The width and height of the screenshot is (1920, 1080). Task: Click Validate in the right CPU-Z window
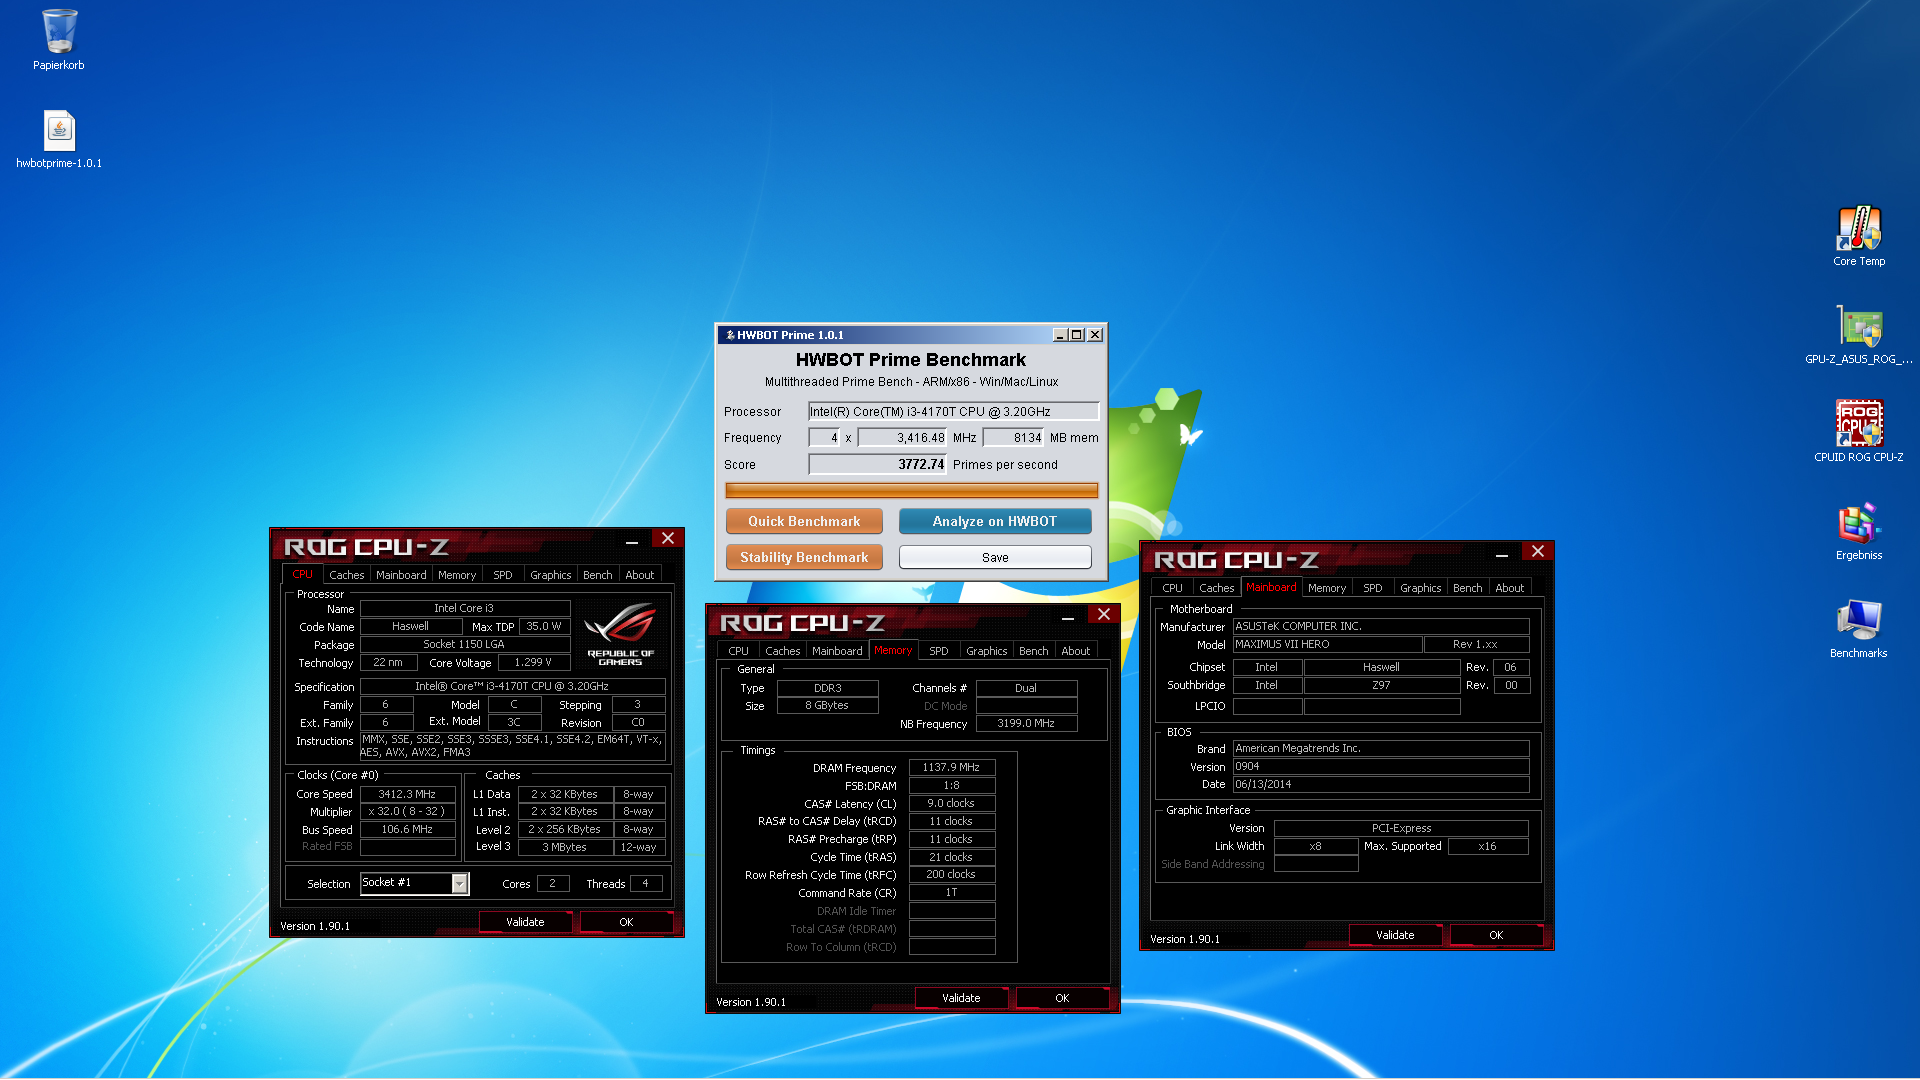tap(1395, 935)
